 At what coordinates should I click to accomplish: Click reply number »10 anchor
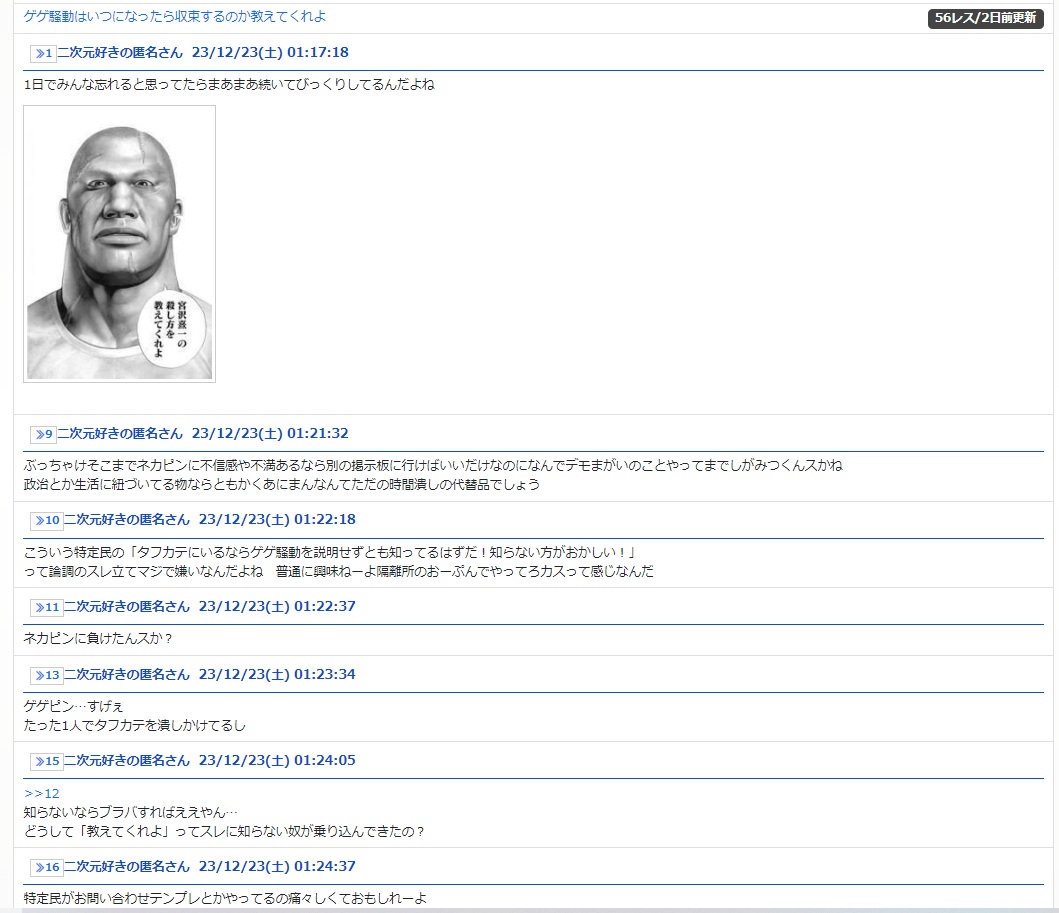point(47,521)
